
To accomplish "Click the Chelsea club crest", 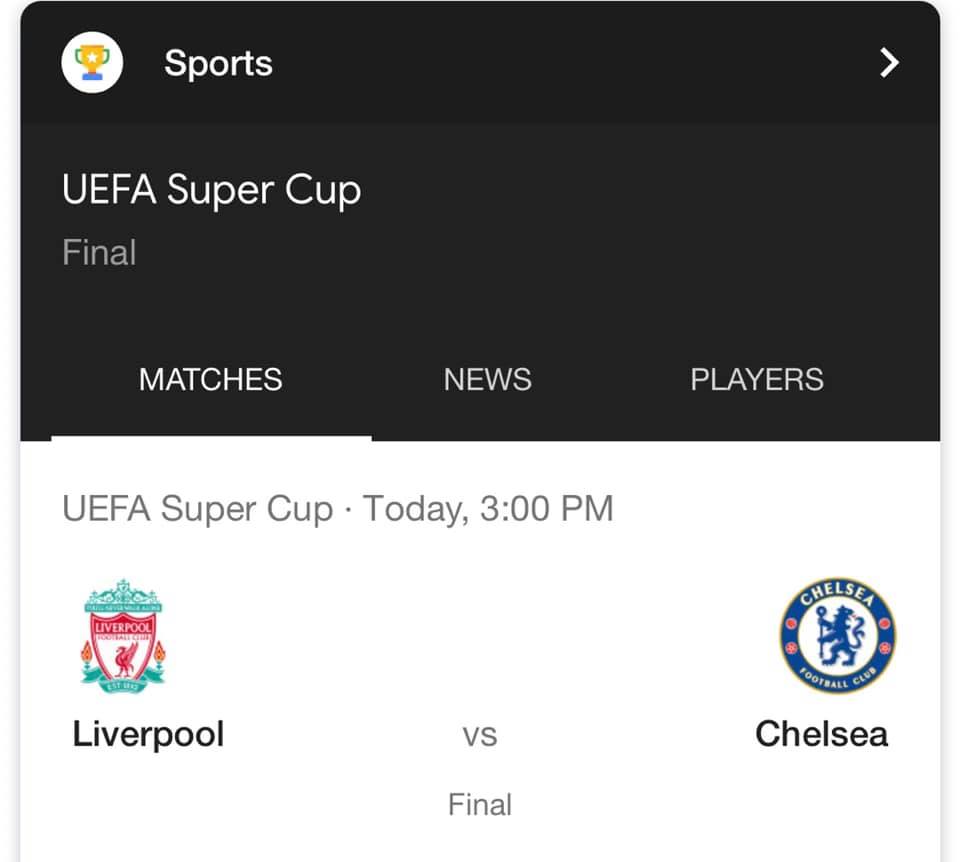I will pos(837,636).
